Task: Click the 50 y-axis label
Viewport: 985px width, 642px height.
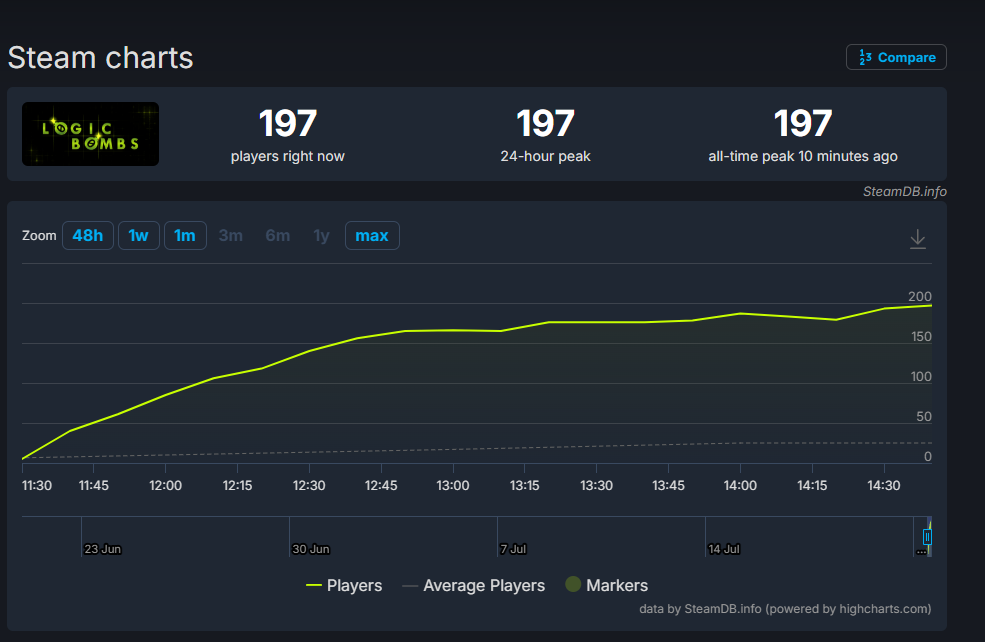Action: coord(923,416)
